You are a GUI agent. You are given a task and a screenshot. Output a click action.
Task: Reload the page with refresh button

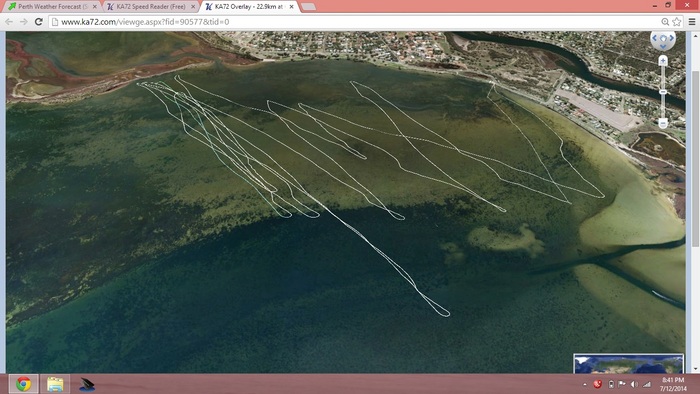coord(39,21)
